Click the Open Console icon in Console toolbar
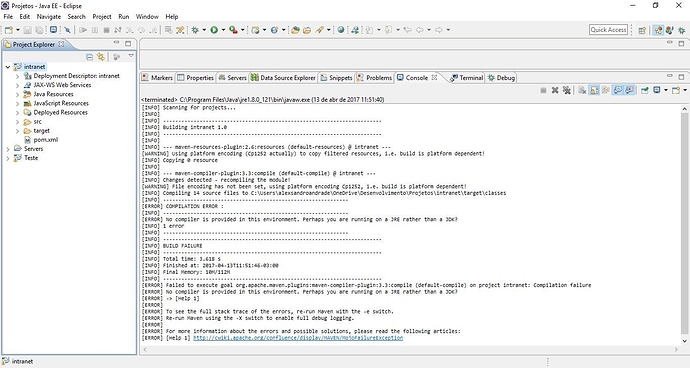Image resolution: width=690 pixels, height=368 pixels. pyautogui.click(x=676, y=90)
